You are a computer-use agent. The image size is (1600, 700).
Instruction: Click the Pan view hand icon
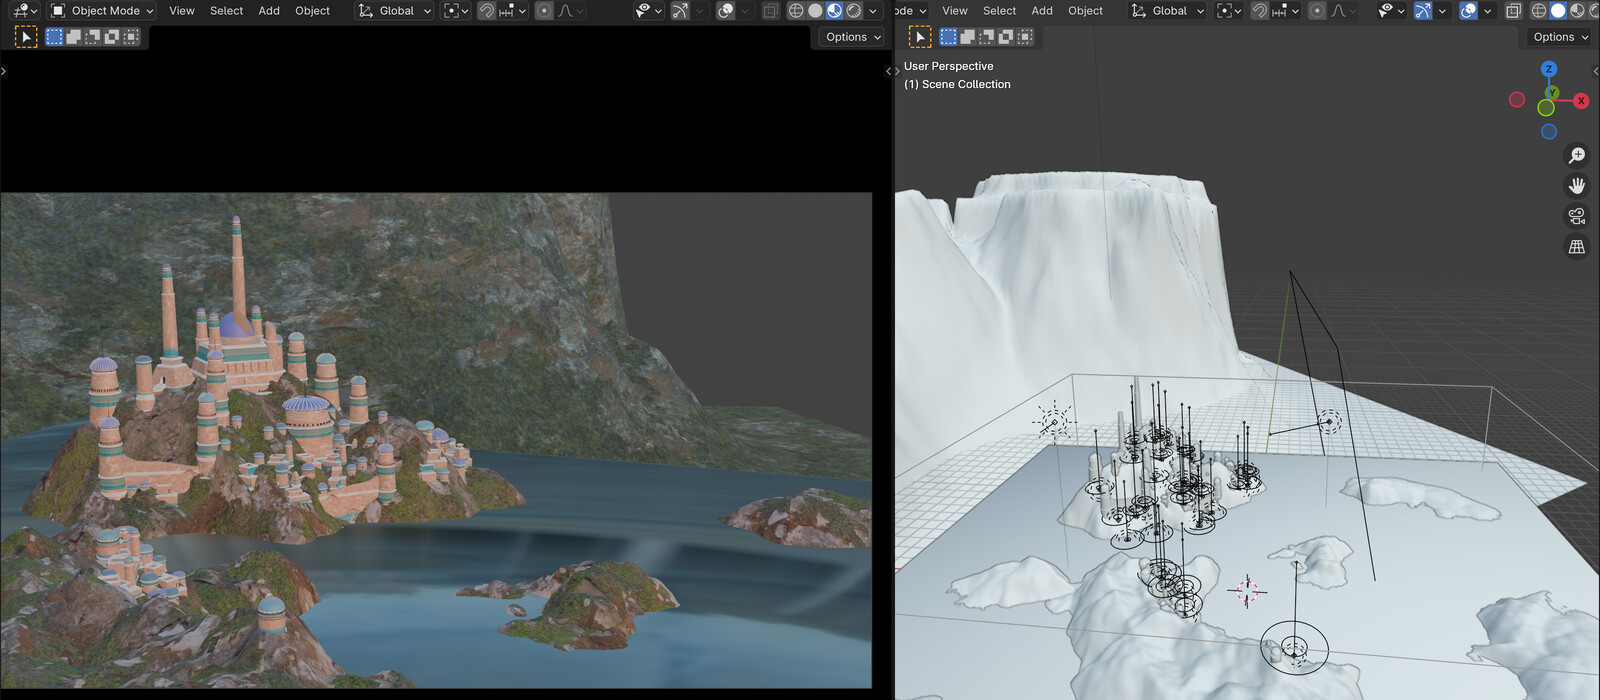(x=1577, y=186)
